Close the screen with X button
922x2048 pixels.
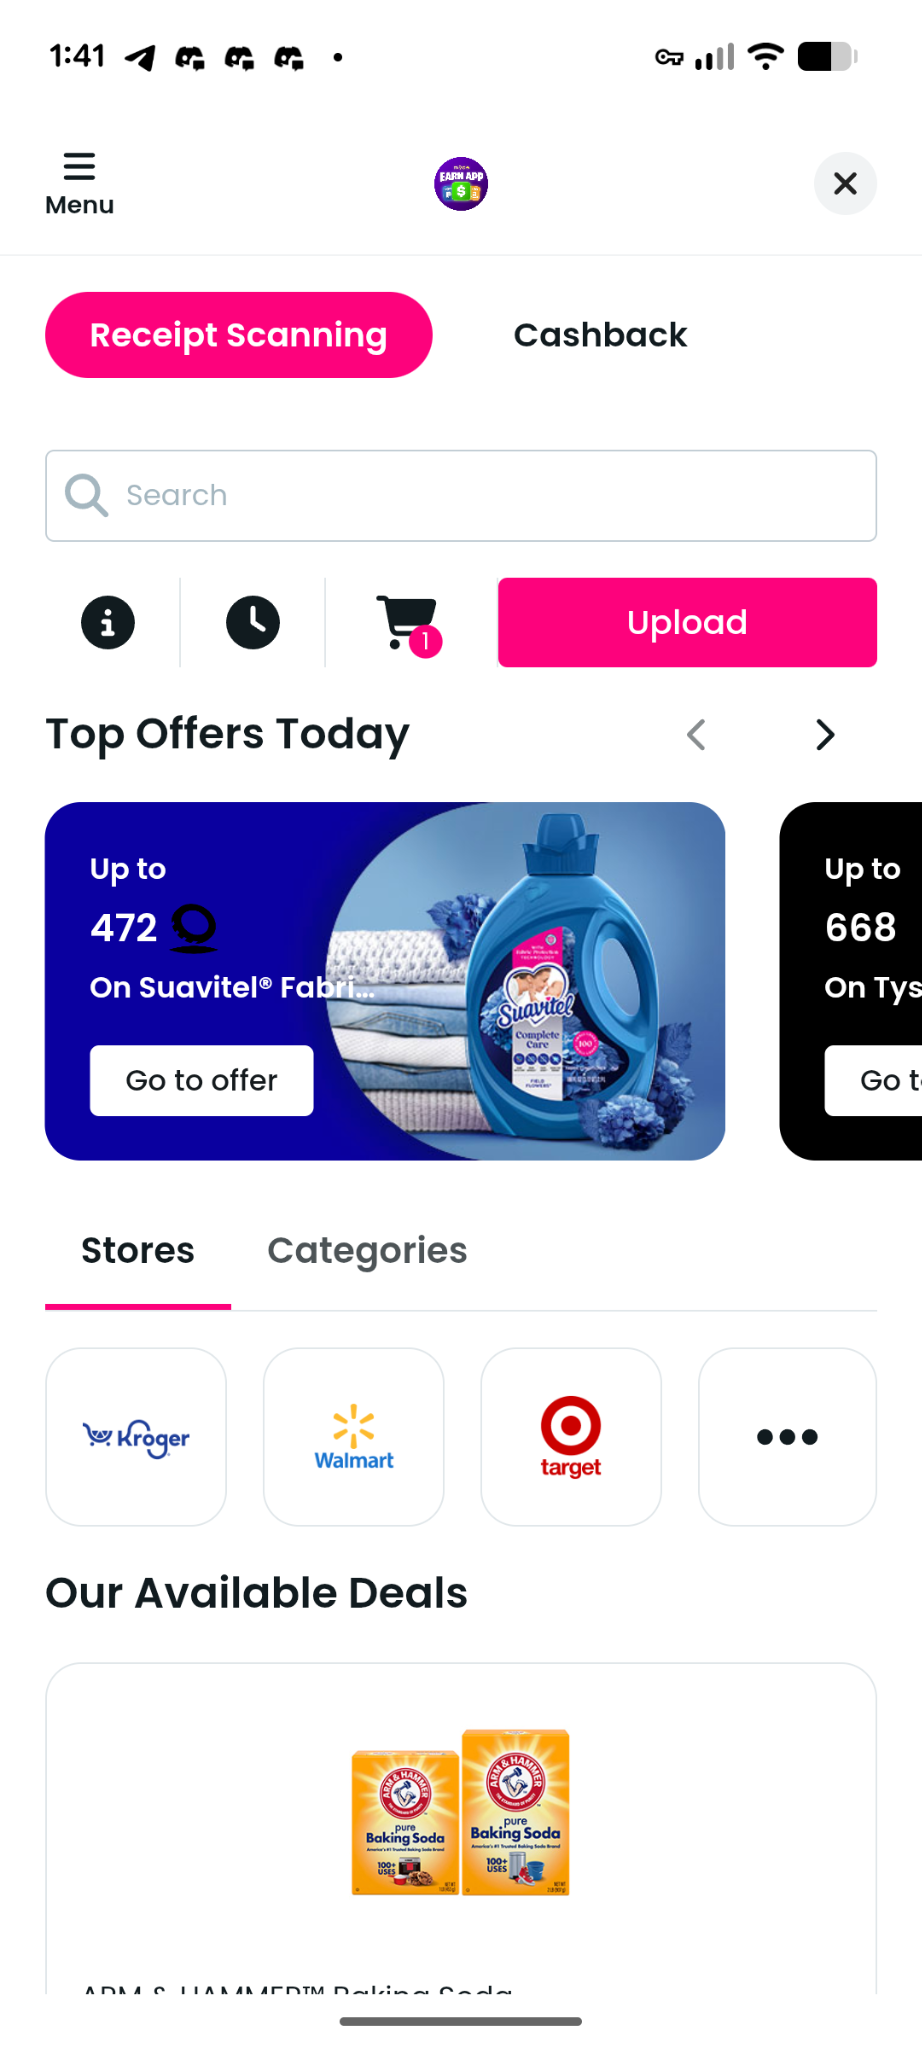[845, 184]
